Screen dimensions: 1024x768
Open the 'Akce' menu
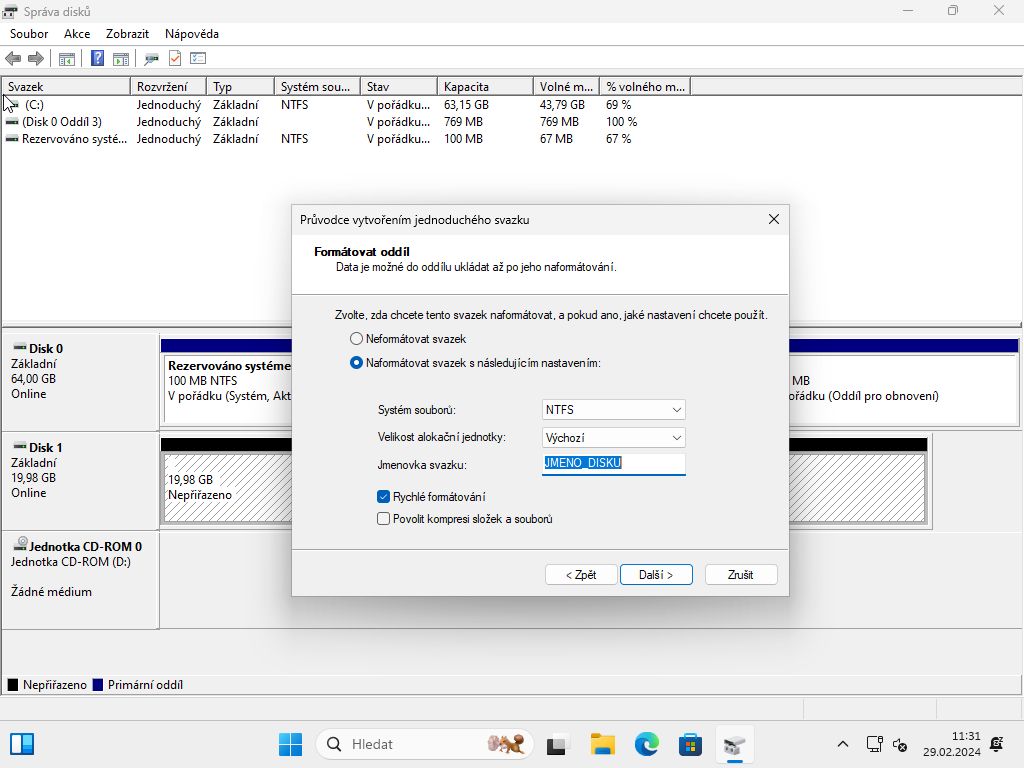pos(77,34)
